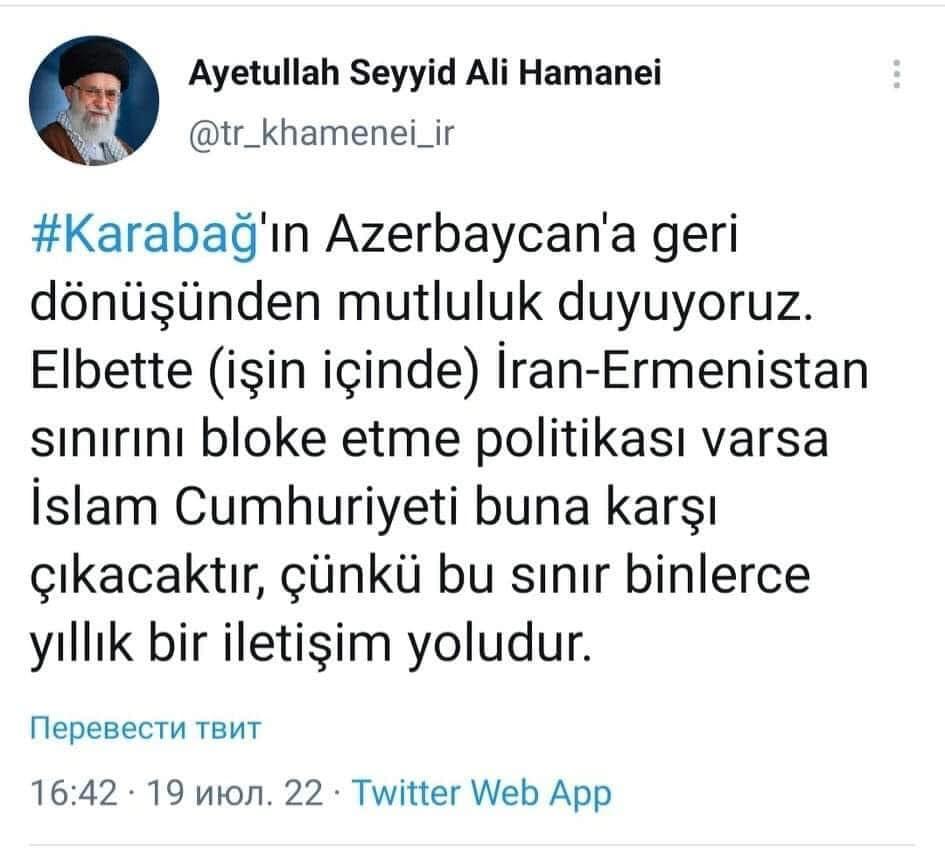Click the date 19 июл. 22
Viewport: 945px width, 856px height.
(234, 792)
